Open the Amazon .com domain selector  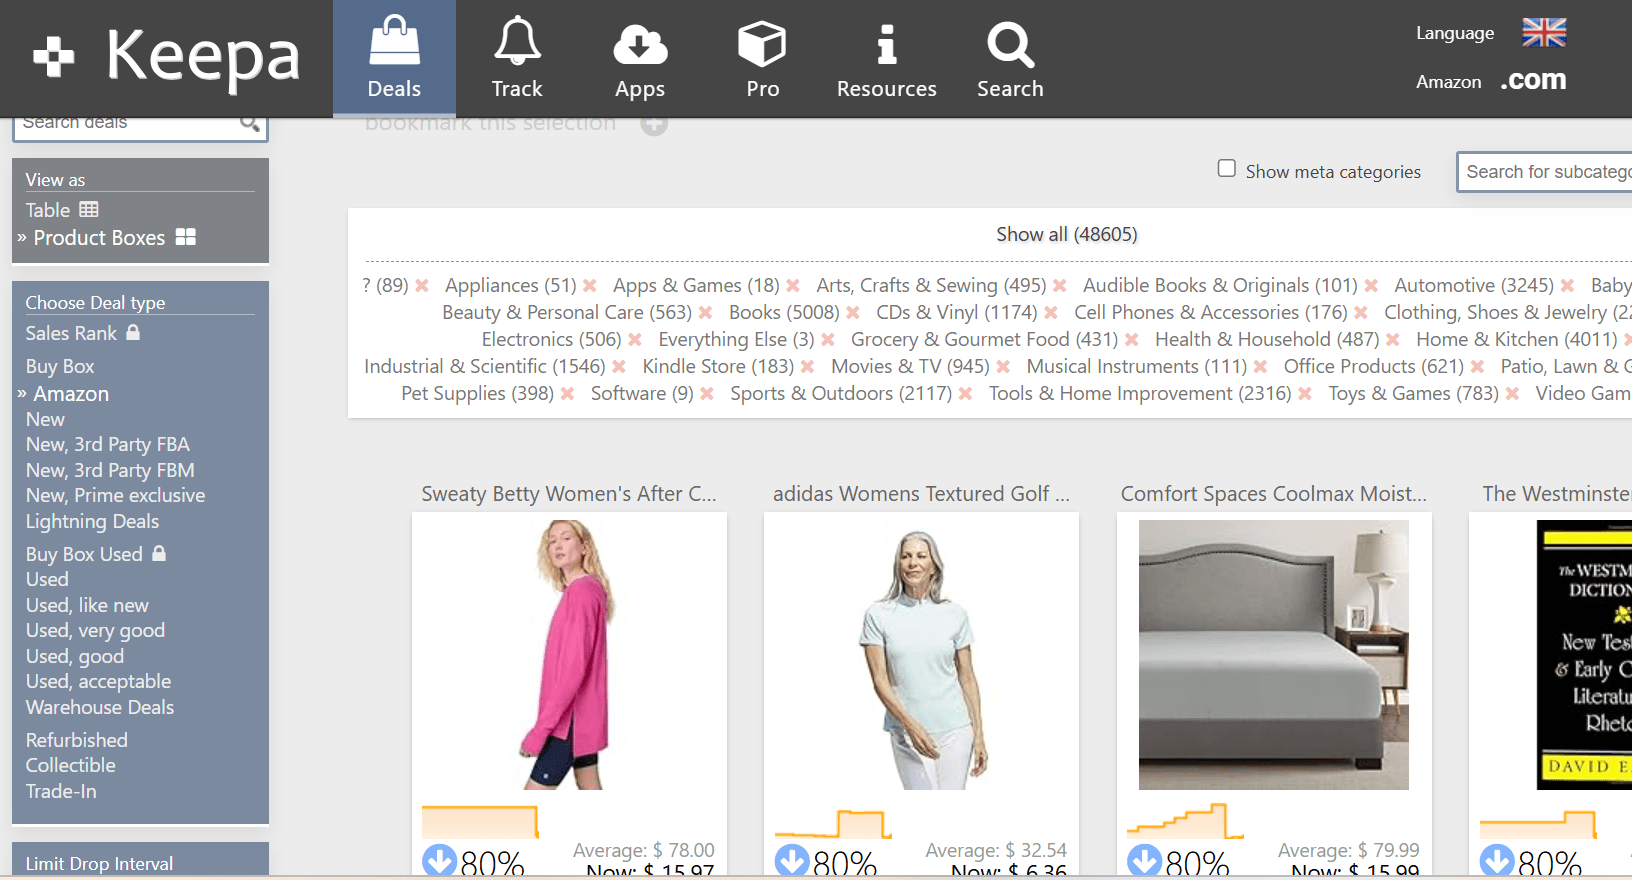coord(1532,81)
